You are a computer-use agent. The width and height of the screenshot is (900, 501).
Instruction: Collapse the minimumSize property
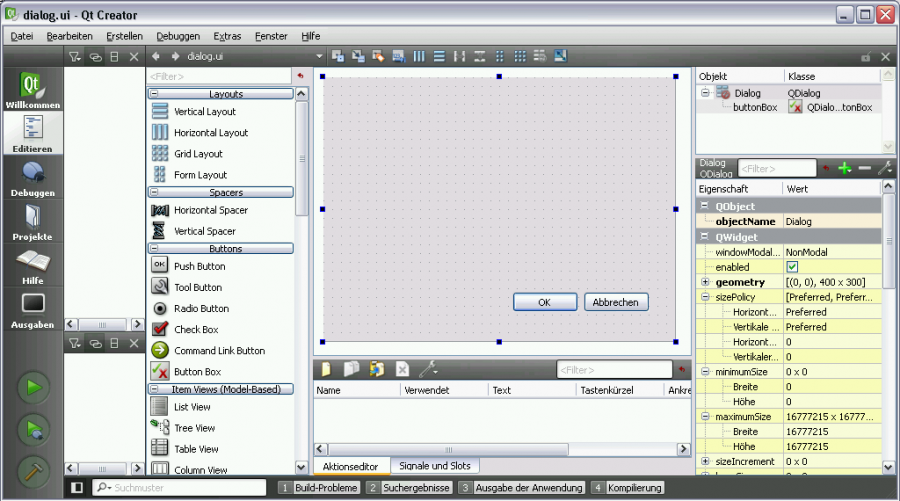point(706,372)
